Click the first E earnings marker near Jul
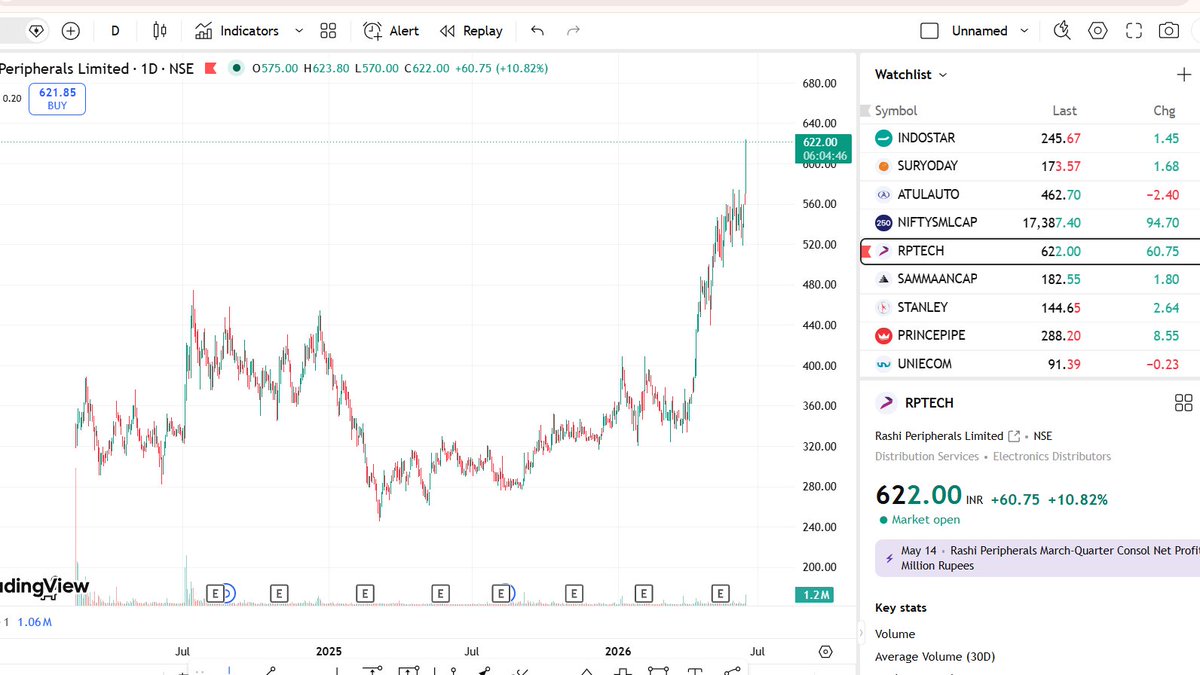 [x=213, y=594]
